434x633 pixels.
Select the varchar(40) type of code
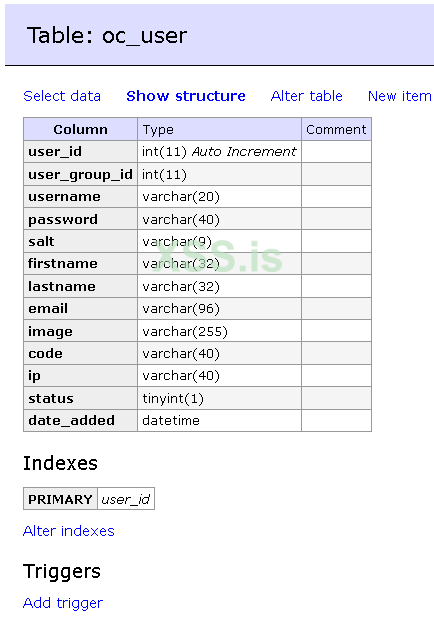pyautogui.click(x=219, y=353)
